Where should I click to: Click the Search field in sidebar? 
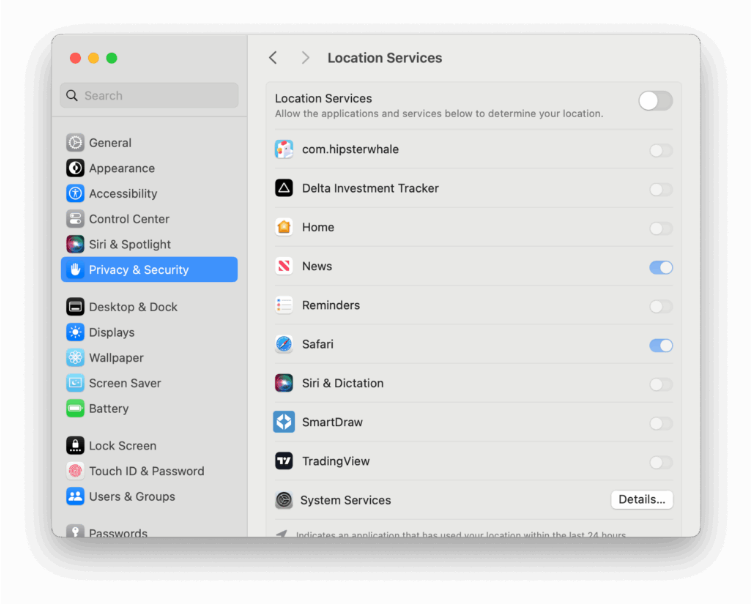149,95
